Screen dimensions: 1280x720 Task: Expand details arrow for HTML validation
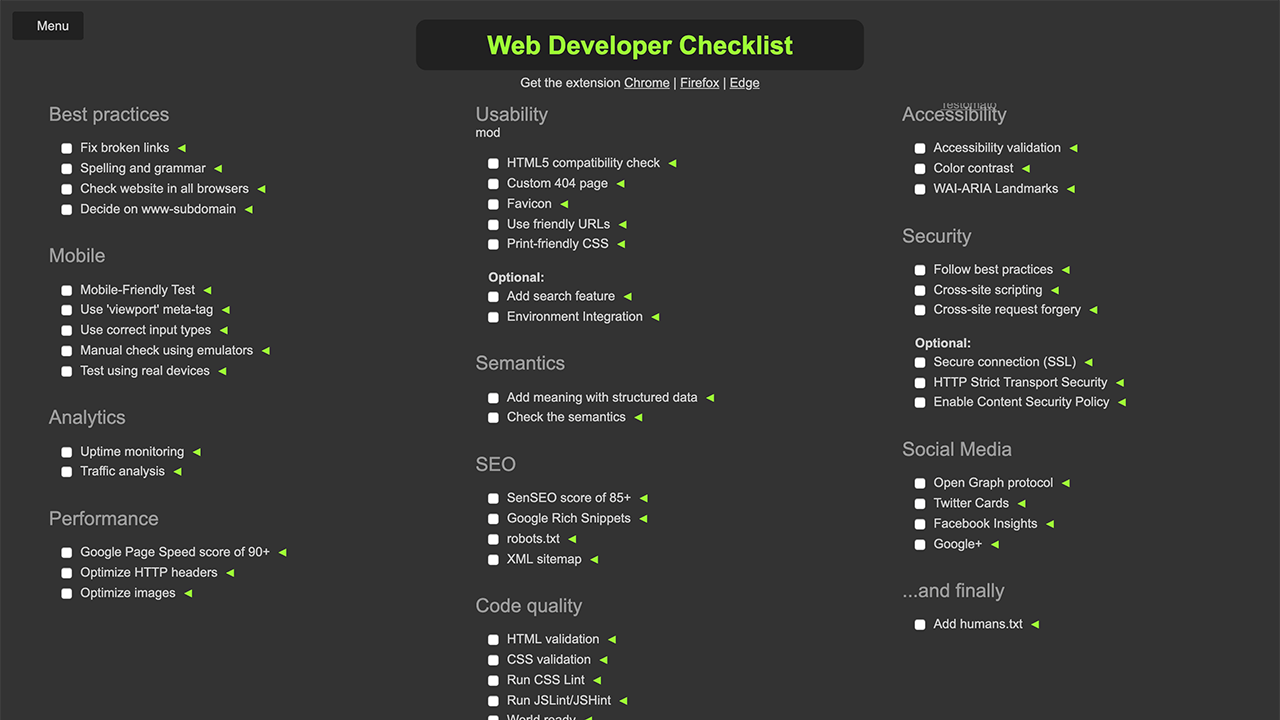pos(612,640)
